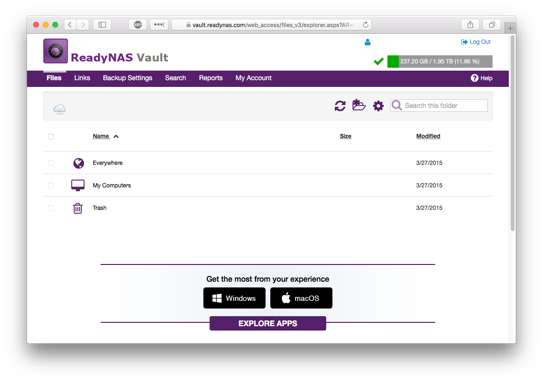Click the password dots extension button
This screenshot has height=382, width=543.
159,25
